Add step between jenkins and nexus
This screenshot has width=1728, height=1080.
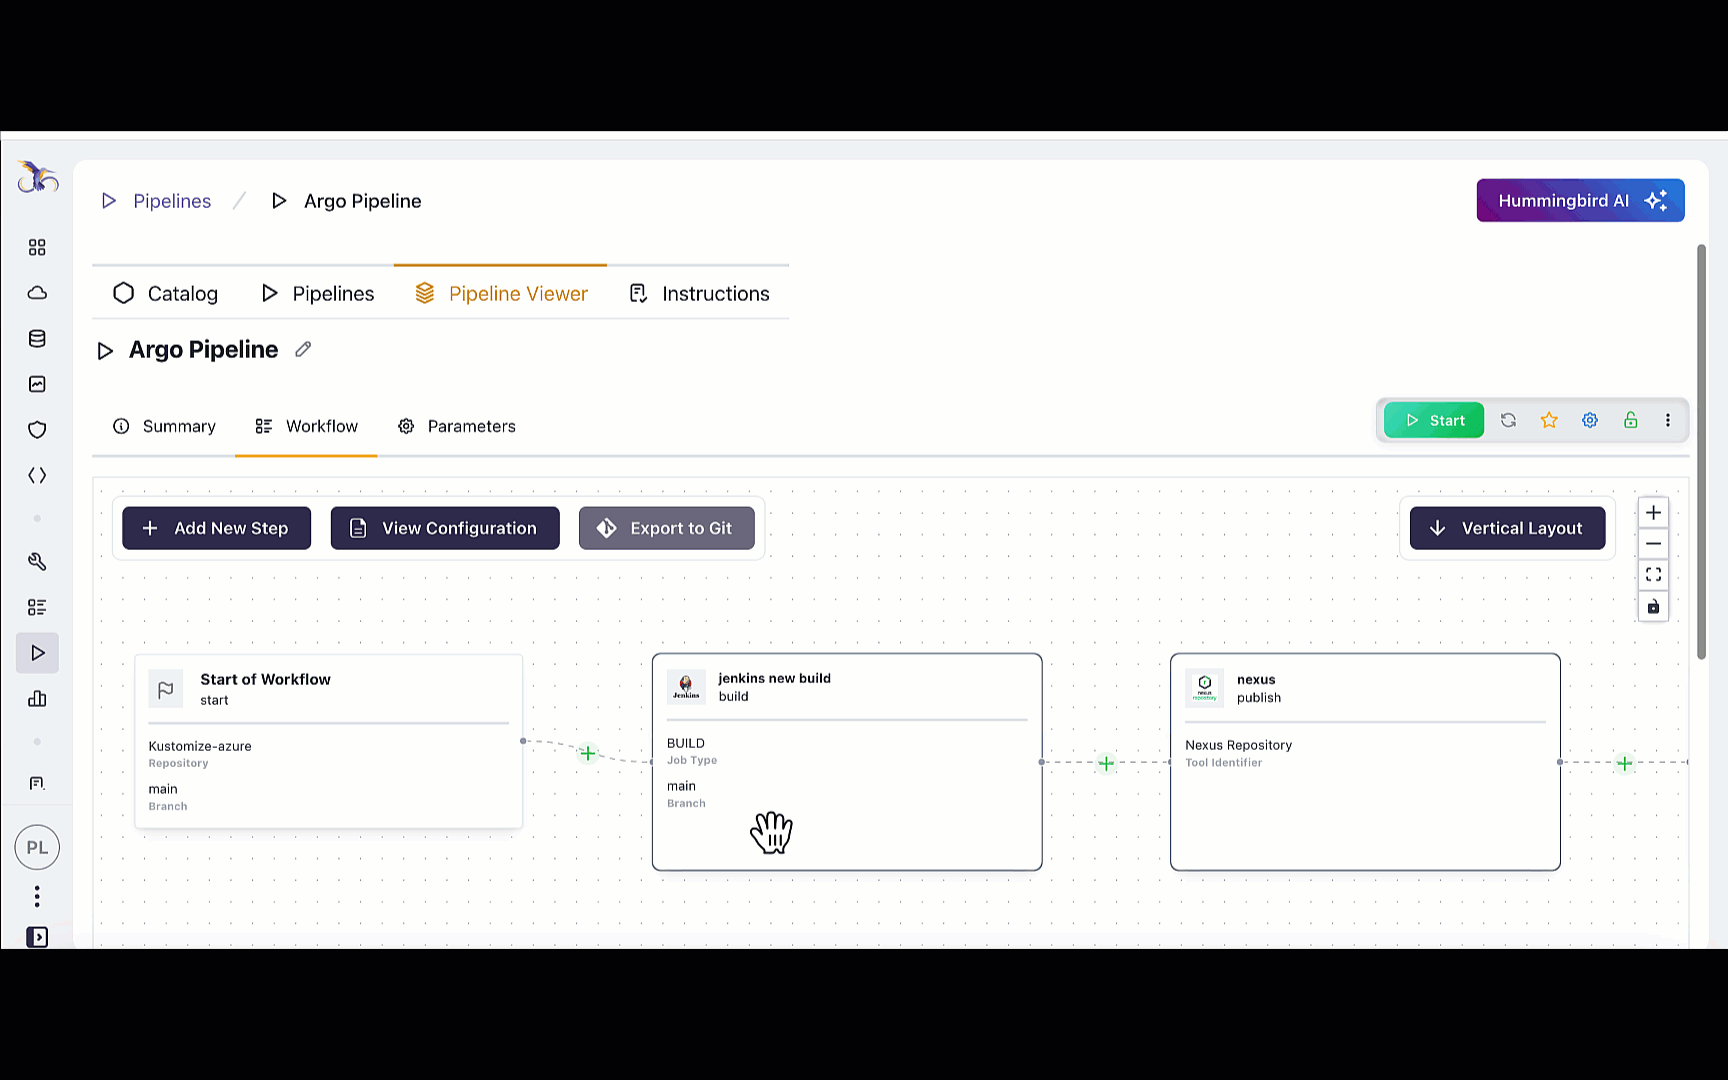[1106, 764]
